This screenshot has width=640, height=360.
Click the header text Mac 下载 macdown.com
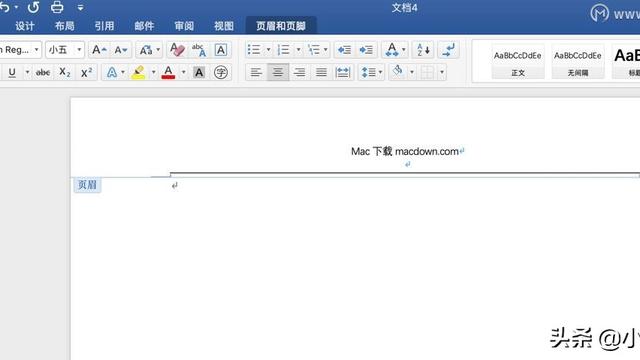click(404, 151)
